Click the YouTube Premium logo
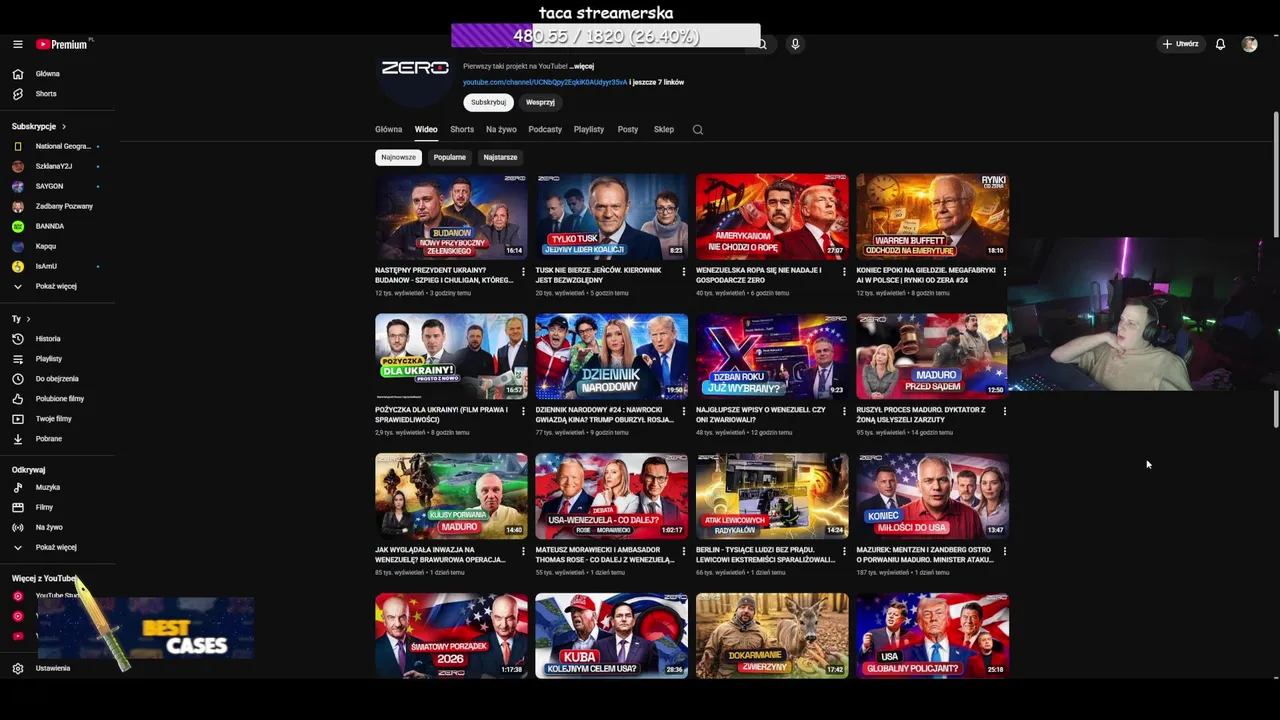 tap(64, 44)
